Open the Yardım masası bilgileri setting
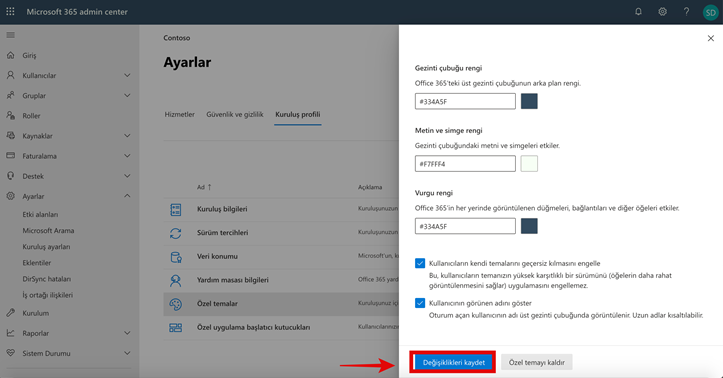The image size is (723, 378). (233, 280)
